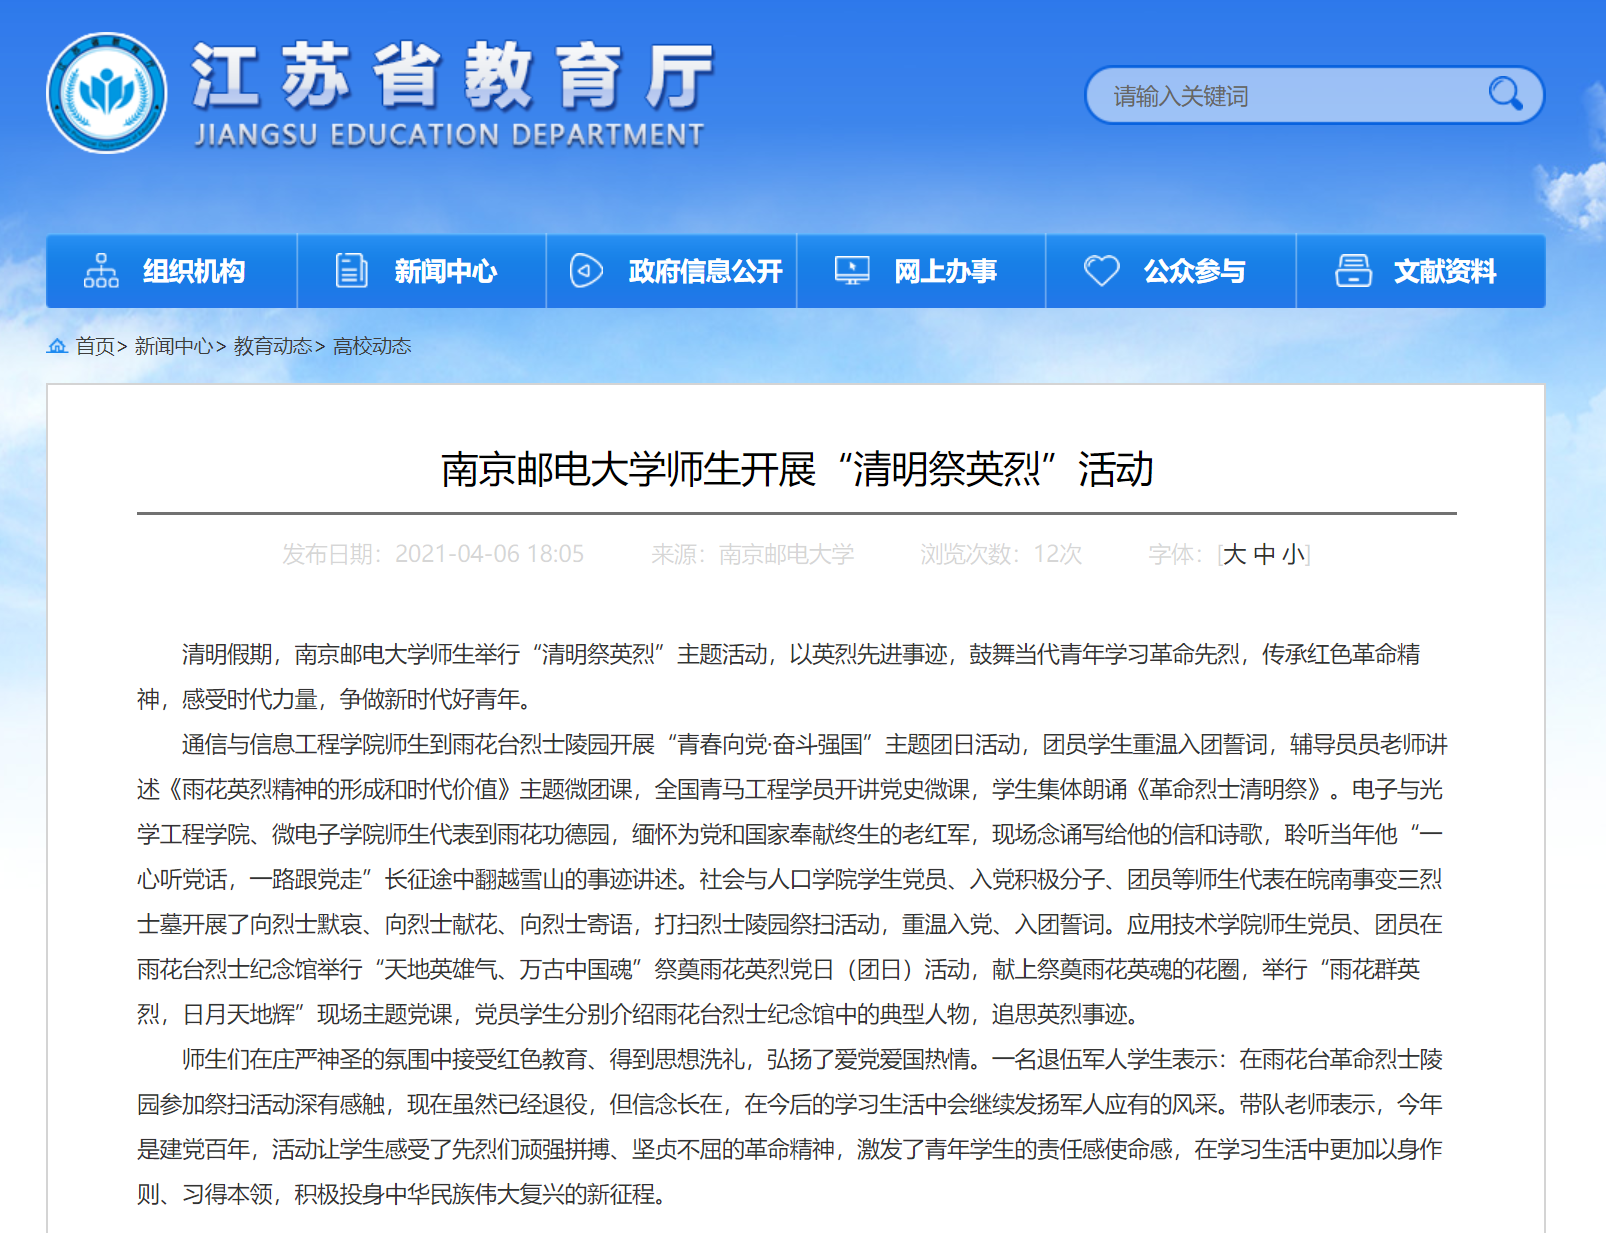Open the 教育动态 breadcrumb link
This screenshot has height=1233, width=1606.
pos(273,346)
